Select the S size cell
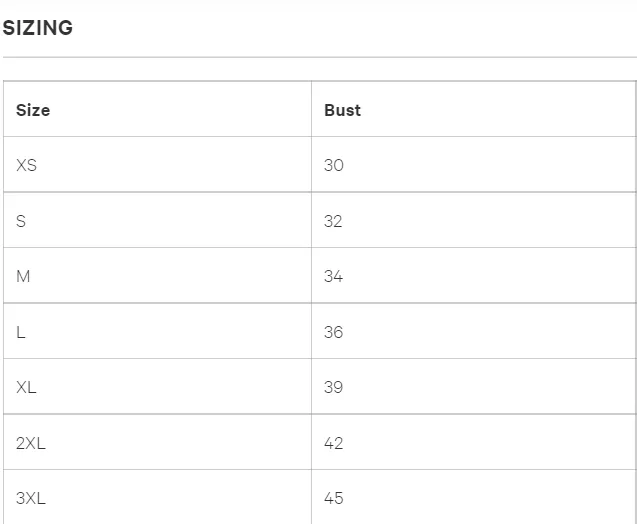This screenshot has width=637, height=524. (x=21, y=221)
